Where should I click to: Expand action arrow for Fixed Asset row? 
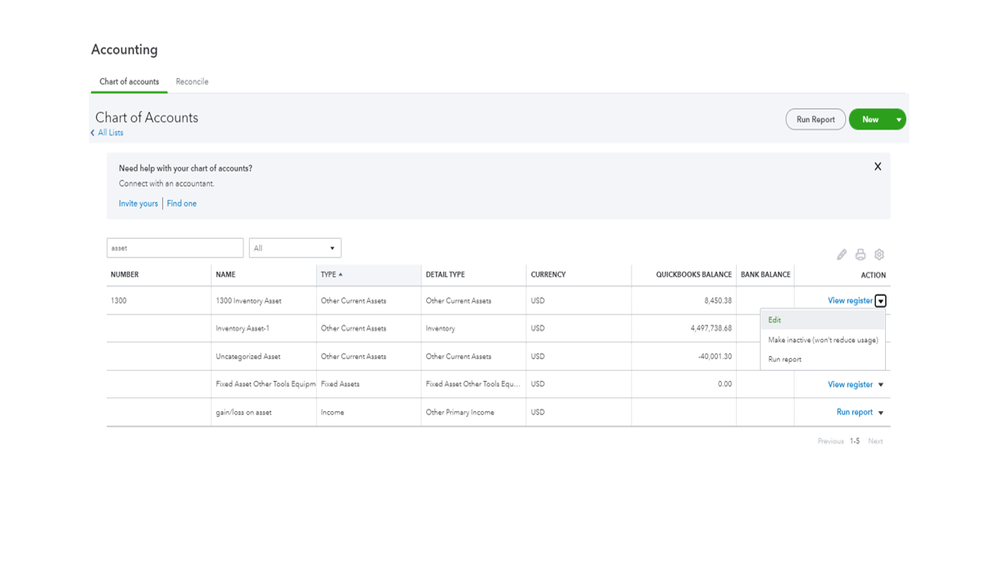(x=881, y=385)
